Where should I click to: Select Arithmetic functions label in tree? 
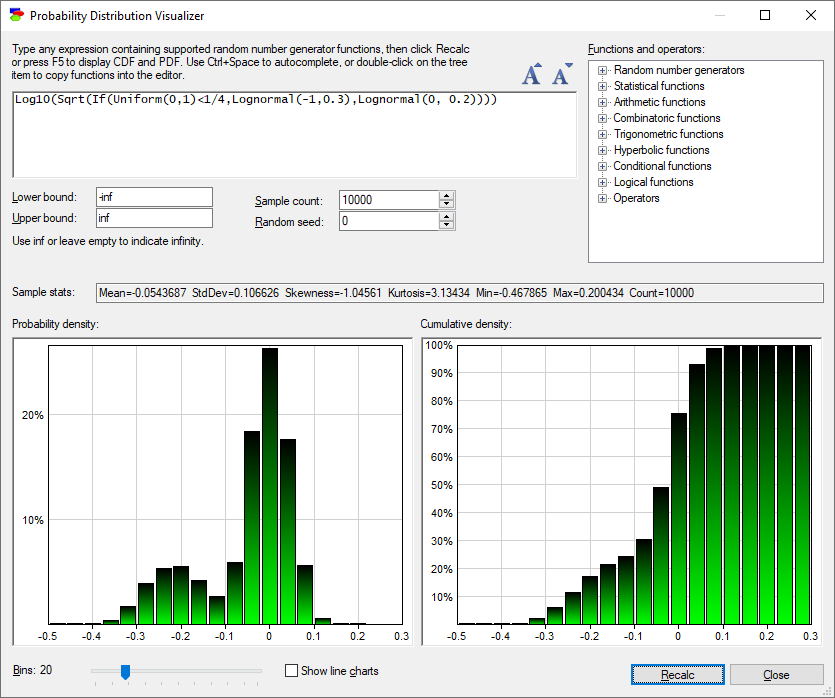(659, 102)
